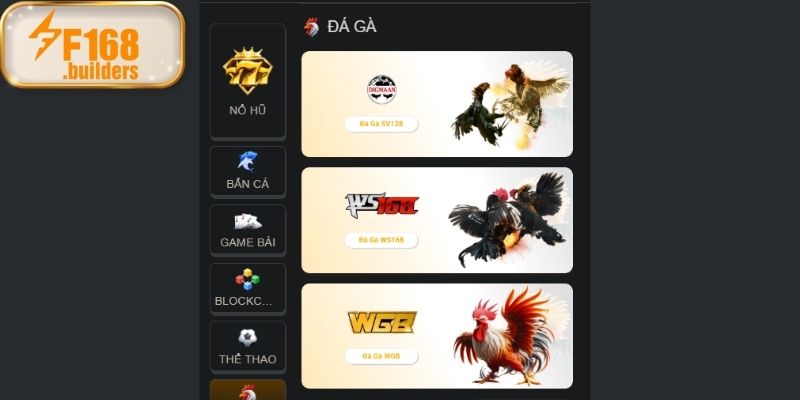Image resolution: width=800 pixels, height=400 pixels.
Task: Click the highlighted rooster category icon
Action: tap(247, 392)
